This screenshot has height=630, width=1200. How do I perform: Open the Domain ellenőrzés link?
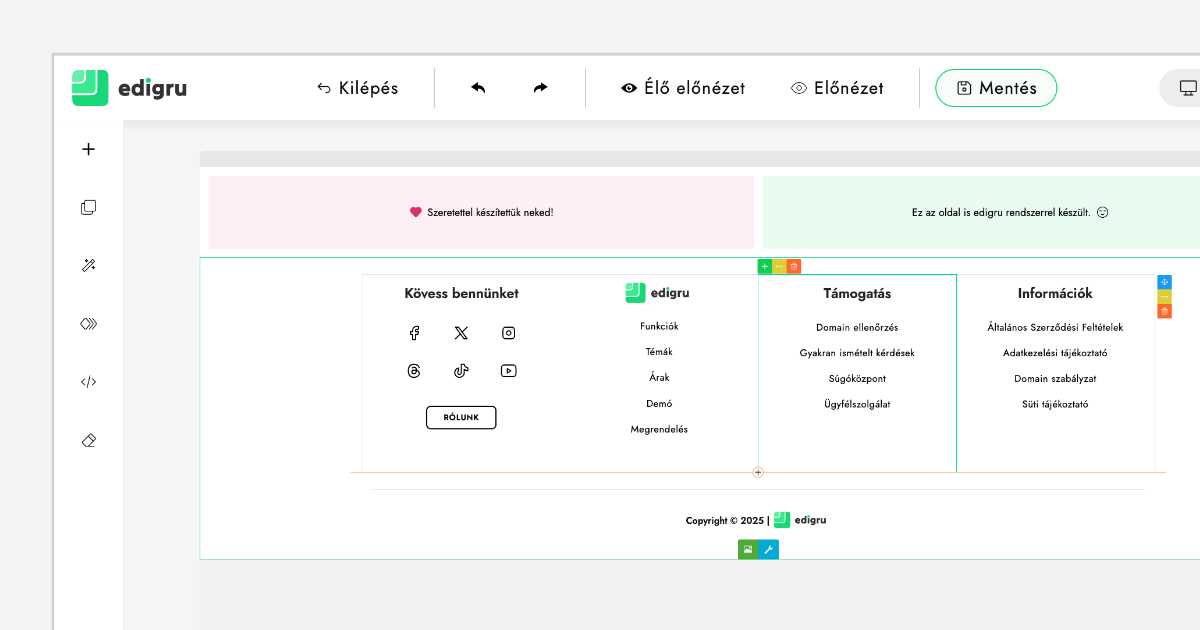857,327
